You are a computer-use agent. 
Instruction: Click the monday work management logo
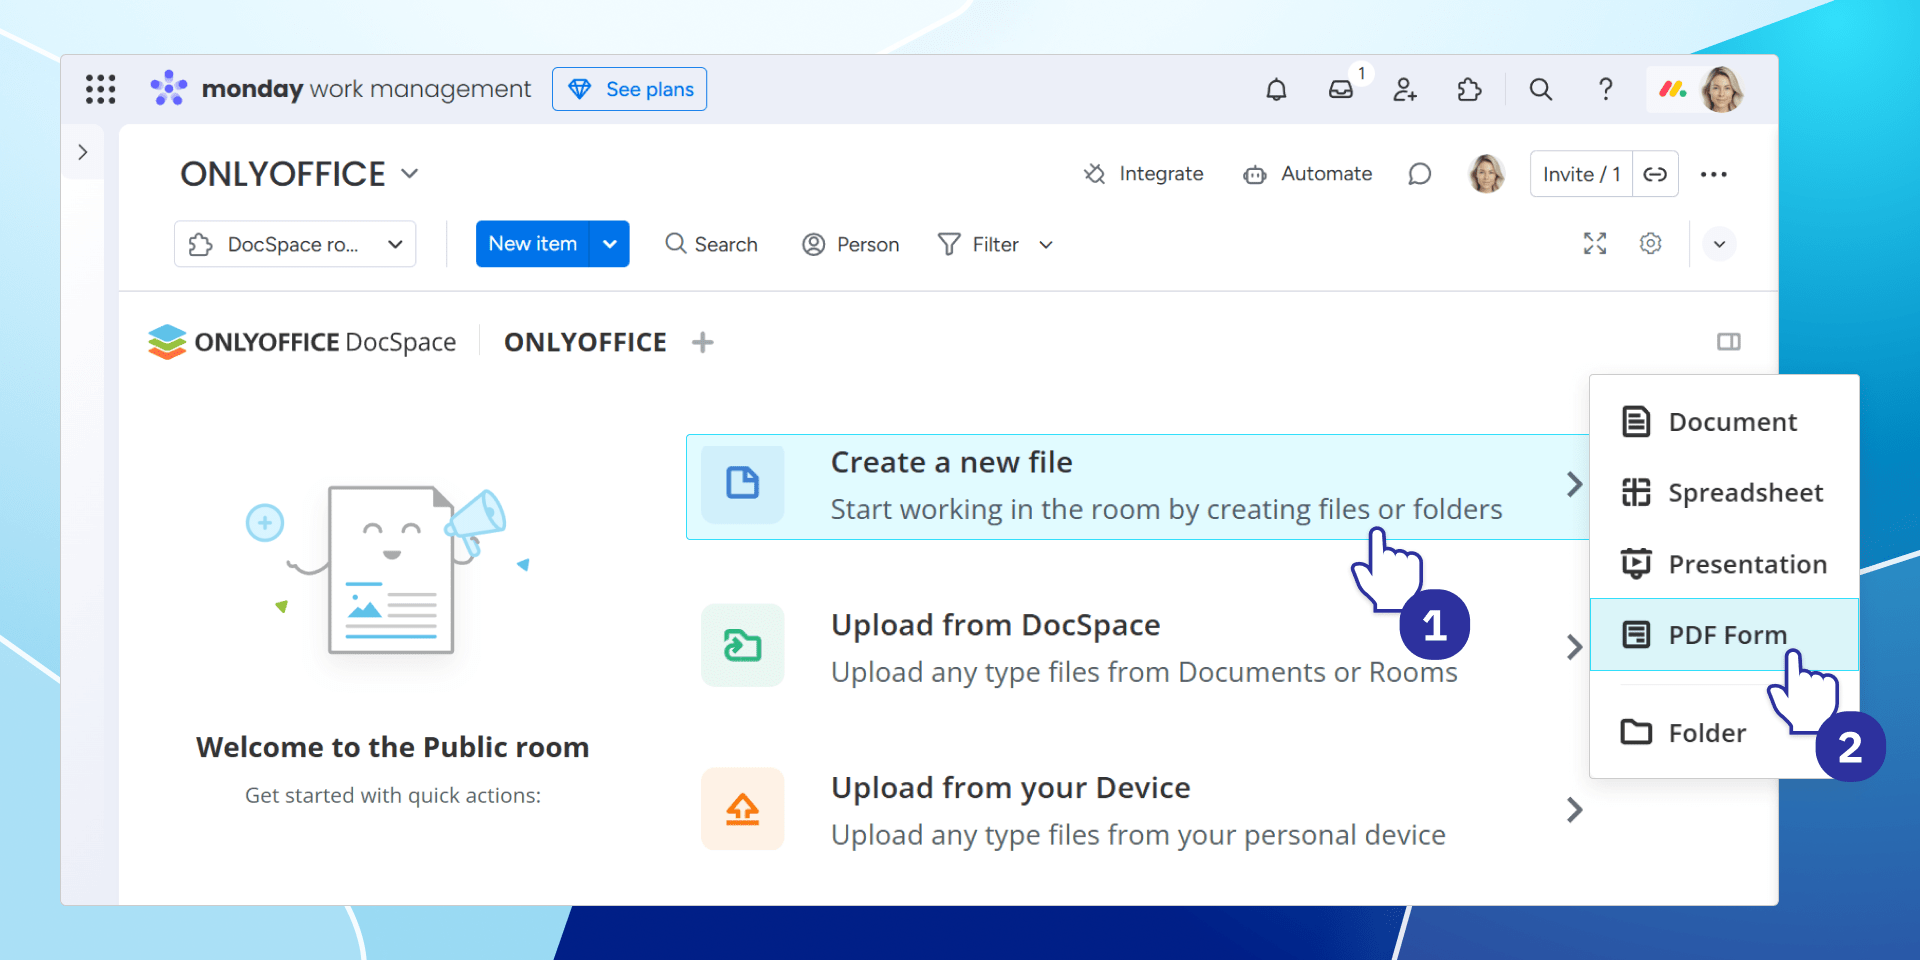(x=340, y=89)
